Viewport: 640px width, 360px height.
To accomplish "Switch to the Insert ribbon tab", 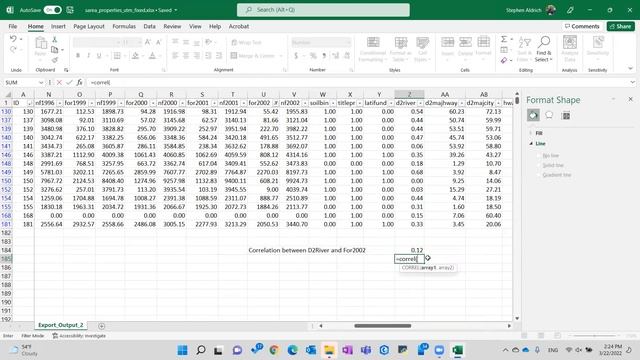I will pyautogui.click(x=58, y=26).
